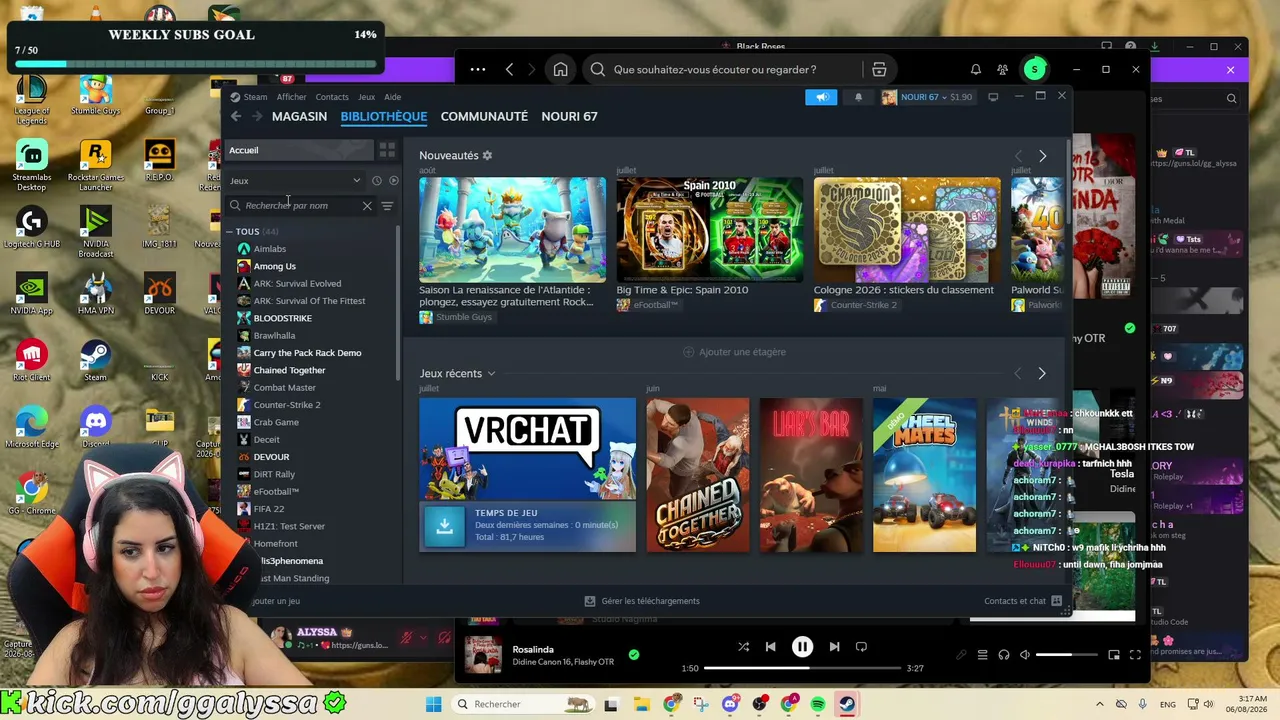Open Spotify profile avatar
Screen dimensions: 1280x720
click(1034, 70)
